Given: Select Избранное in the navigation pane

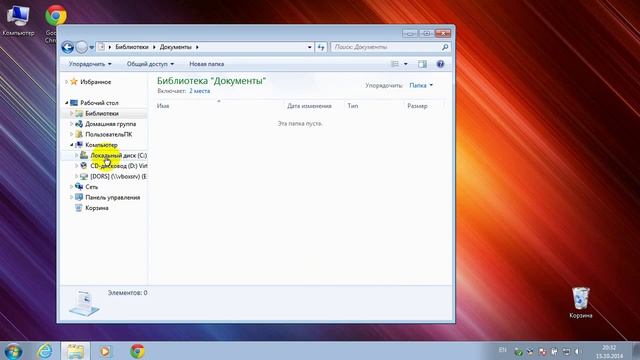Looking at the screenshot, I should tap(96, 82).
